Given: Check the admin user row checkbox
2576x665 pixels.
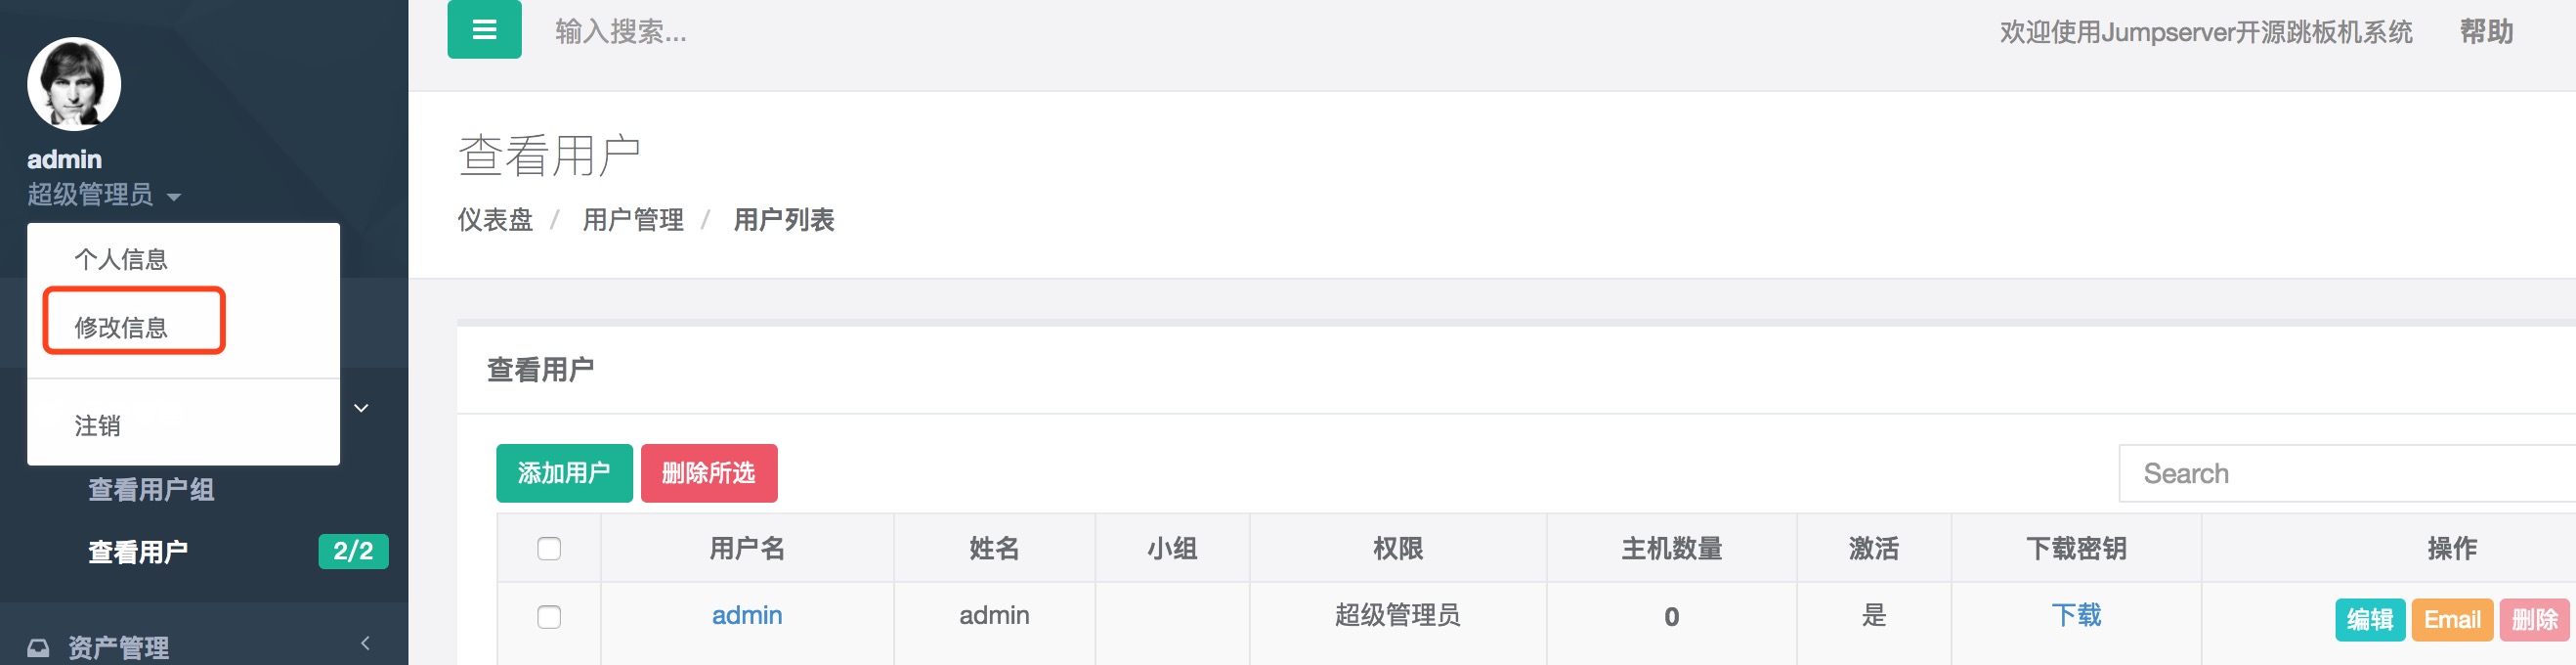Looking at the screenshot, I should 549,616.
